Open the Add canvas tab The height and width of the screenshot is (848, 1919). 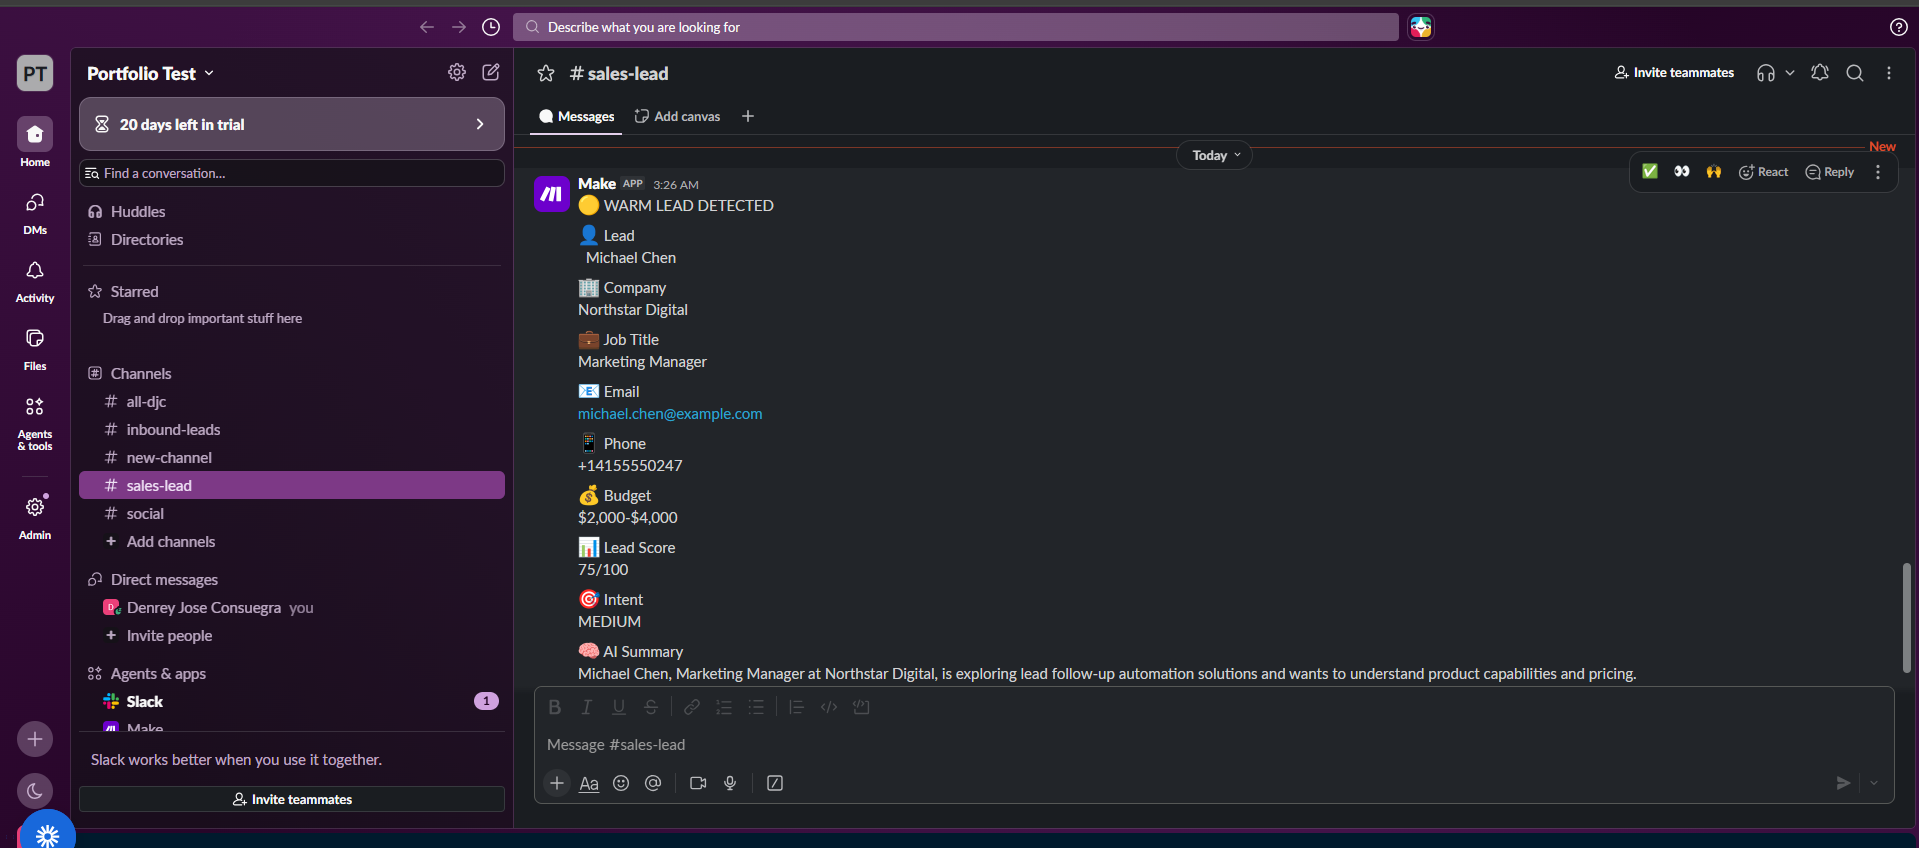(678, 116)
